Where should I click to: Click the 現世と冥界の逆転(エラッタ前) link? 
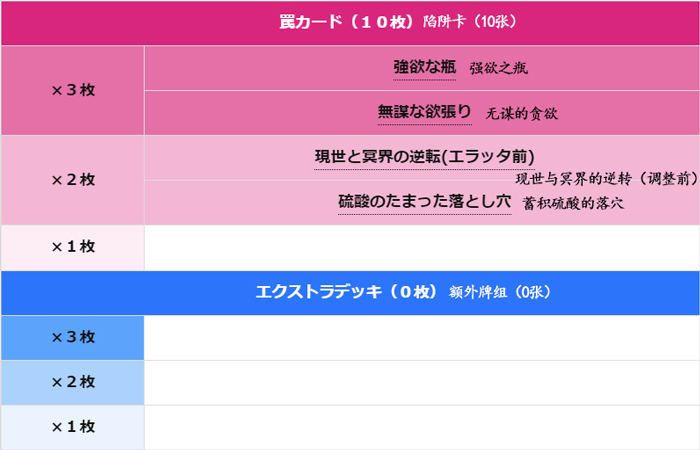click(424, 157)
